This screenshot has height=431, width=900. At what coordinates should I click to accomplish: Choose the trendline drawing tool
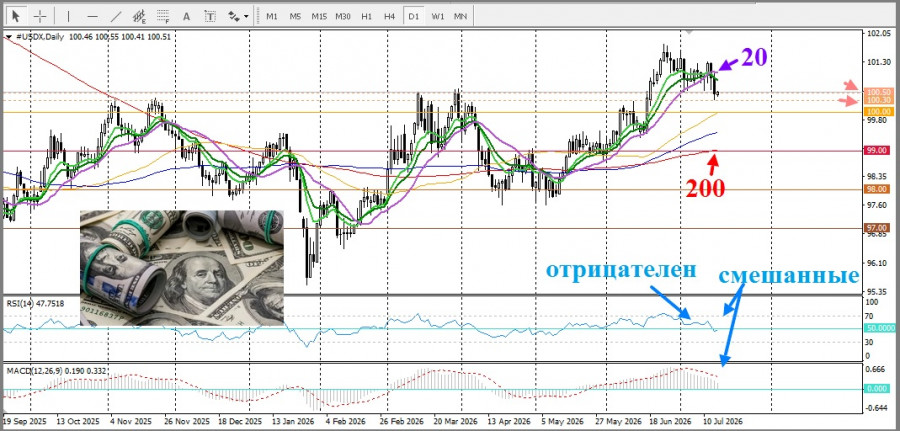point(116,16)
